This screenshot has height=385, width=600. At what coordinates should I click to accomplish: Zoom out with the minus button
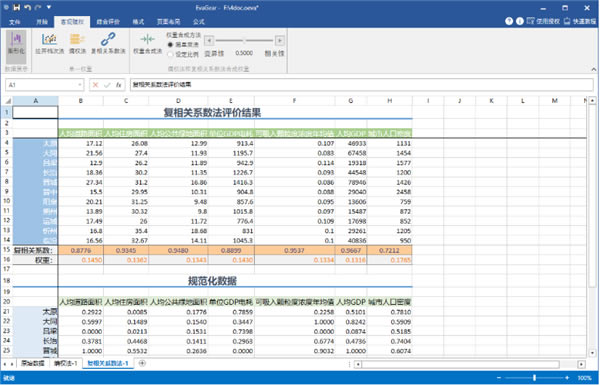(x=499, y=378)
